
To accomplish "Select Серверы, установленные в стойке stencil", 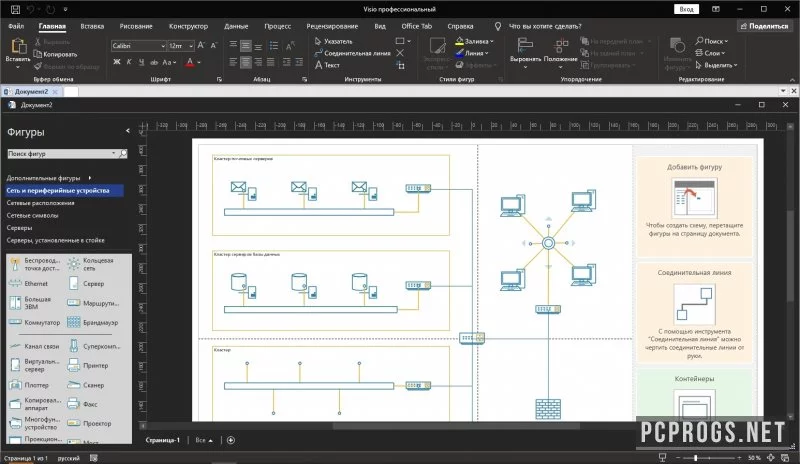I will click(56, 240).
